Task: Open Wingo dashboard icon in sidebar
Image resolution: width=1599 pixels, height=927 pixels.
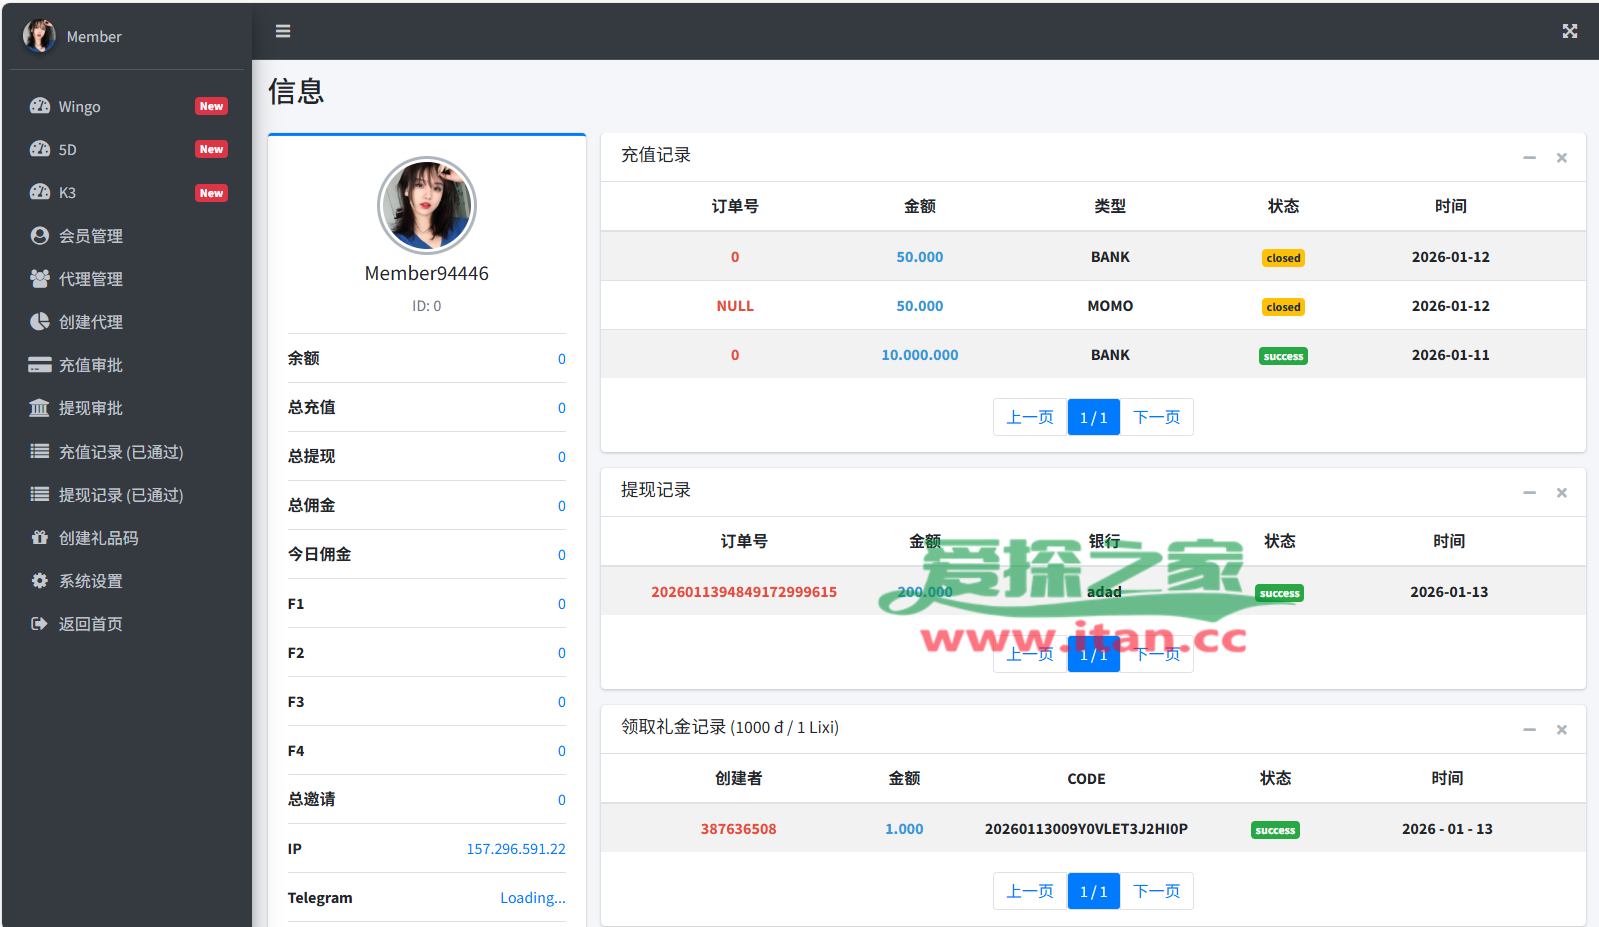Action: (x=40, y=106)
